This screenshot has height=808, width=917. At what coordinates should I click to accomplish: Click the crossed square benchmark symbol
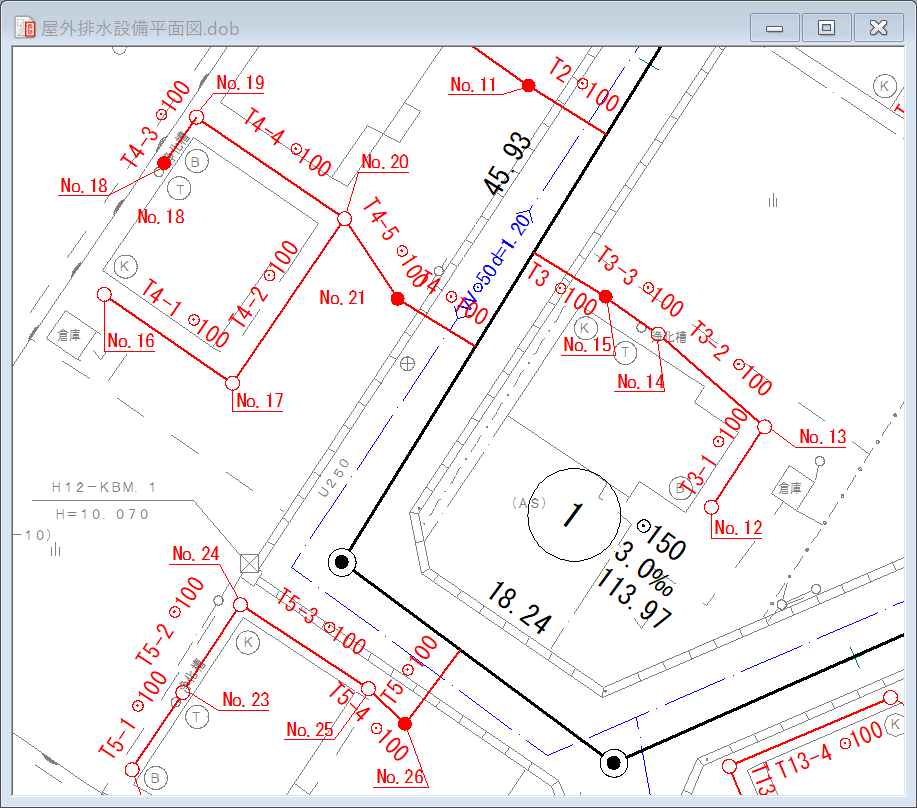click(x=249, y=563)
